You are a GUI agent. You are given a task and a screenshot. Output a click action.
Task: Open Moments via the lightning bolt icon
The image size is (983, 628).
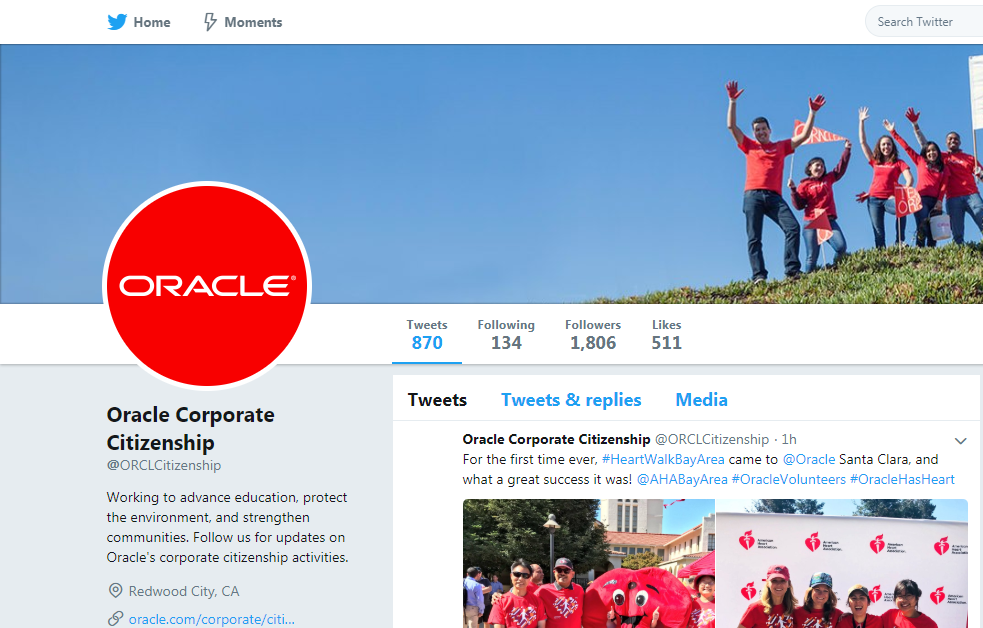(210, 22)
